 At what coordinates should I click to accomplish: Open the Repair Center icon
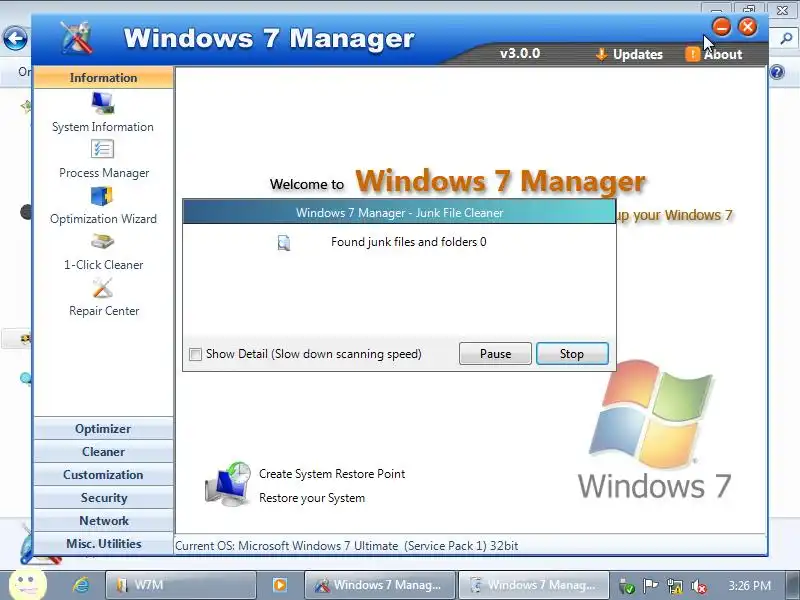point(103,288)
